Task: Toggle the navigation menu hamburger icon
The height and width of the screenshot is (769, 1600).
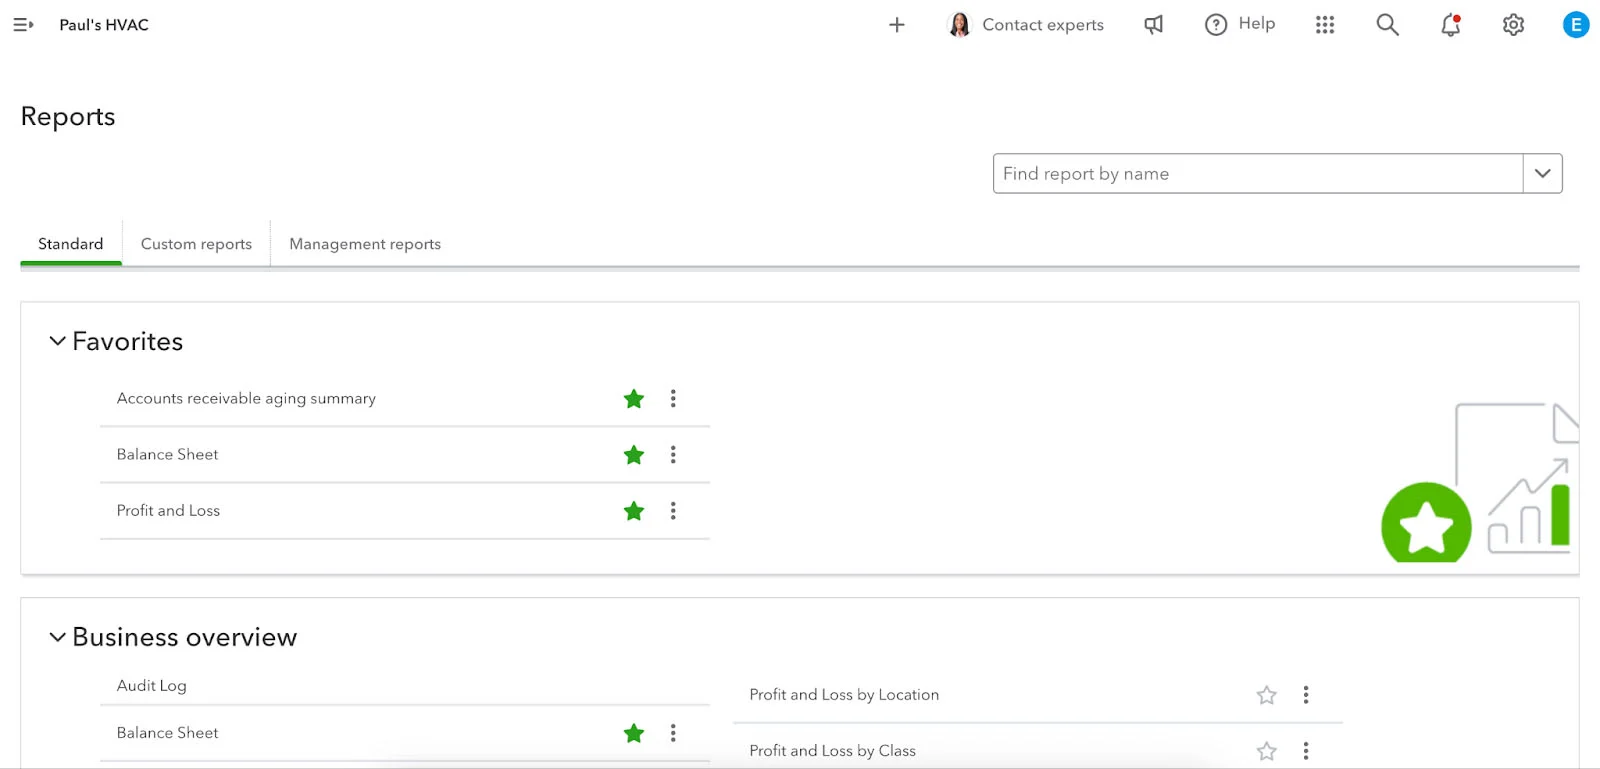Action: [23, 25]
